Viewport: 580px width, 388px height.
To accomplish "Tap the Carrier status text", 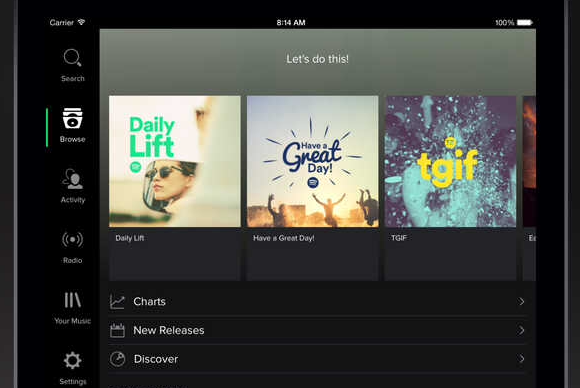I will (x=62, y=23).
